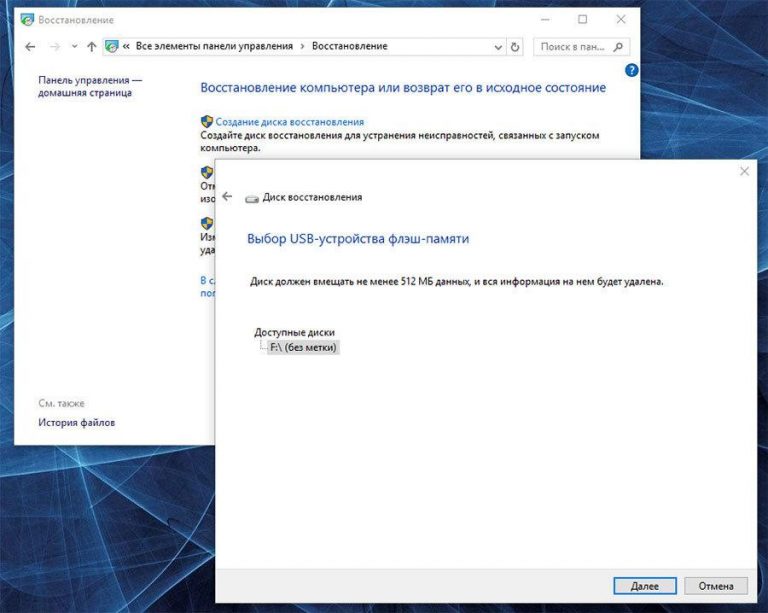Open the recent locations dropdown chevron
The image size is (768, 613).
[74, 47]
